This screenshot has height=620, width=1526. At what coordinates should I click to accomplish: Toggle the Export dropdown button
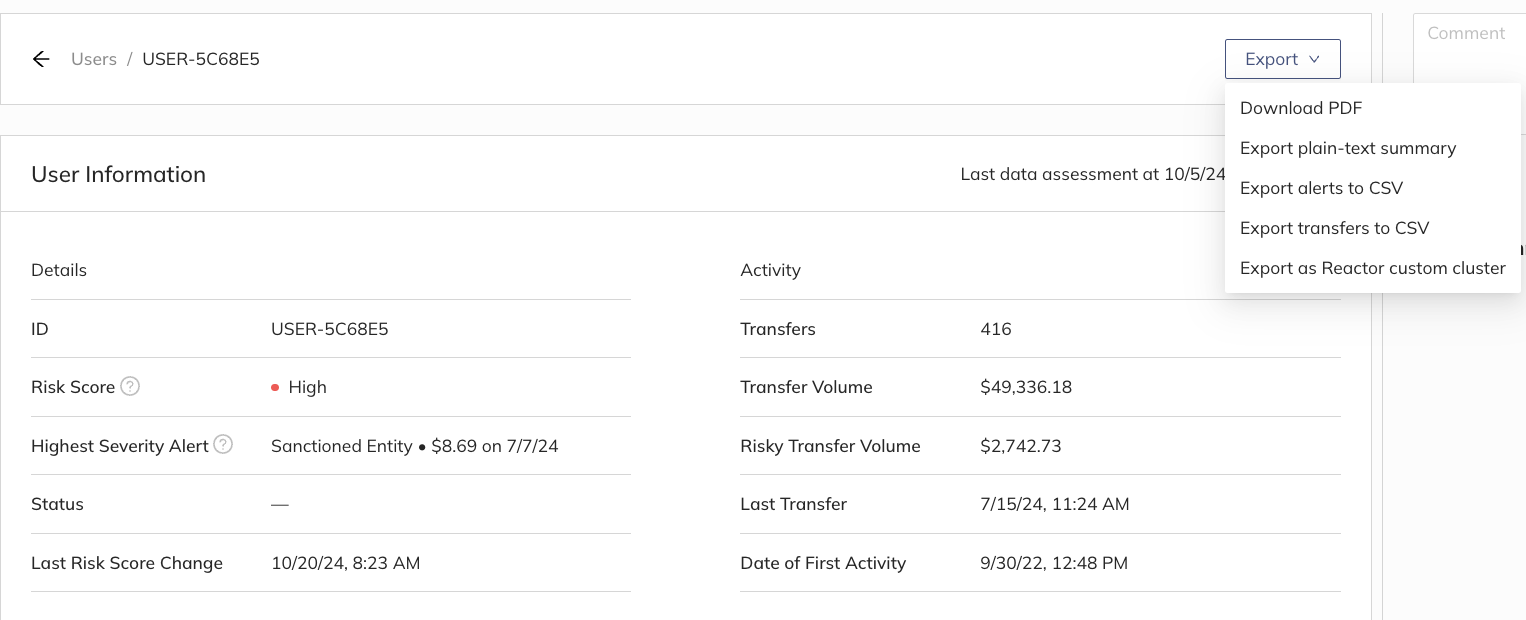coord(1282,59)
